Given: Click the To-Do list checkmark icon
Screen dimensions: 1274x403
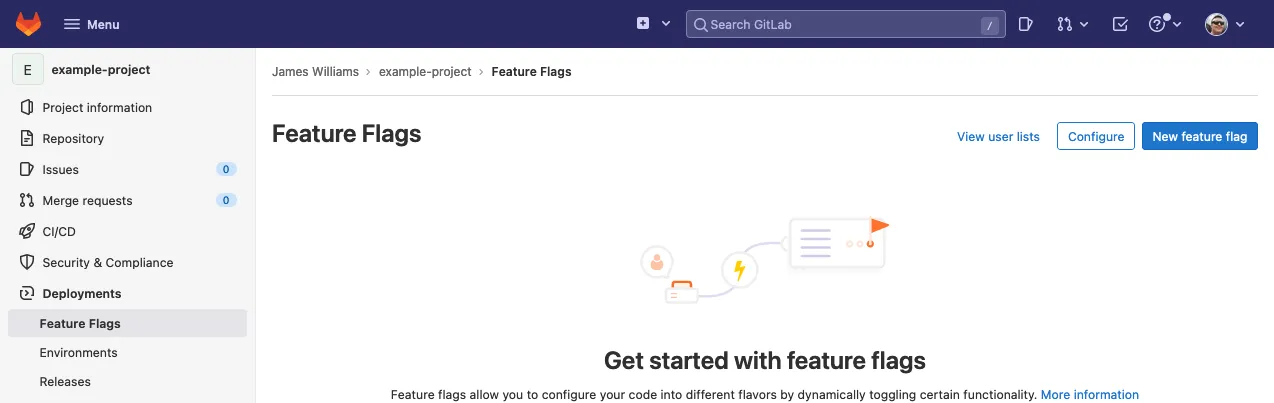Looking at the screenshot, I should click(x=1120, y=24).
